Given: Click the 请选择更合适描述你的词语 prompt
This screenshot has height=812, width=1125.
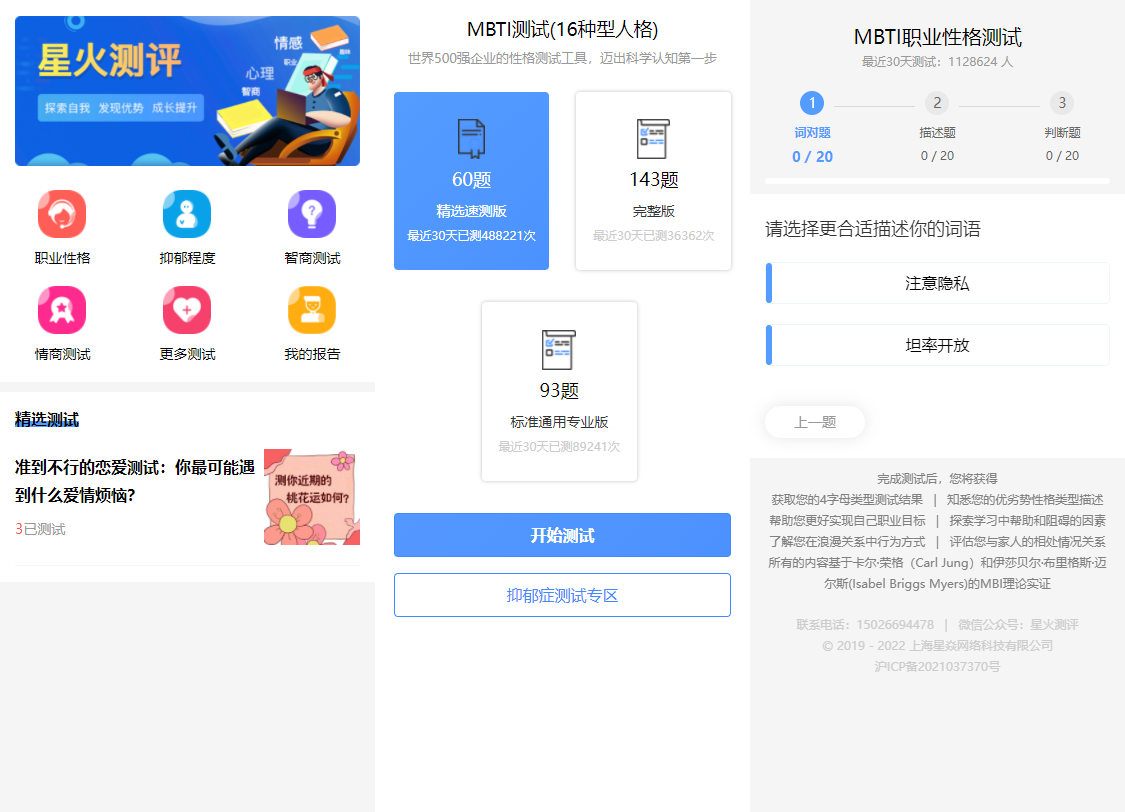Looking at the screenshot, I should 872,229.
